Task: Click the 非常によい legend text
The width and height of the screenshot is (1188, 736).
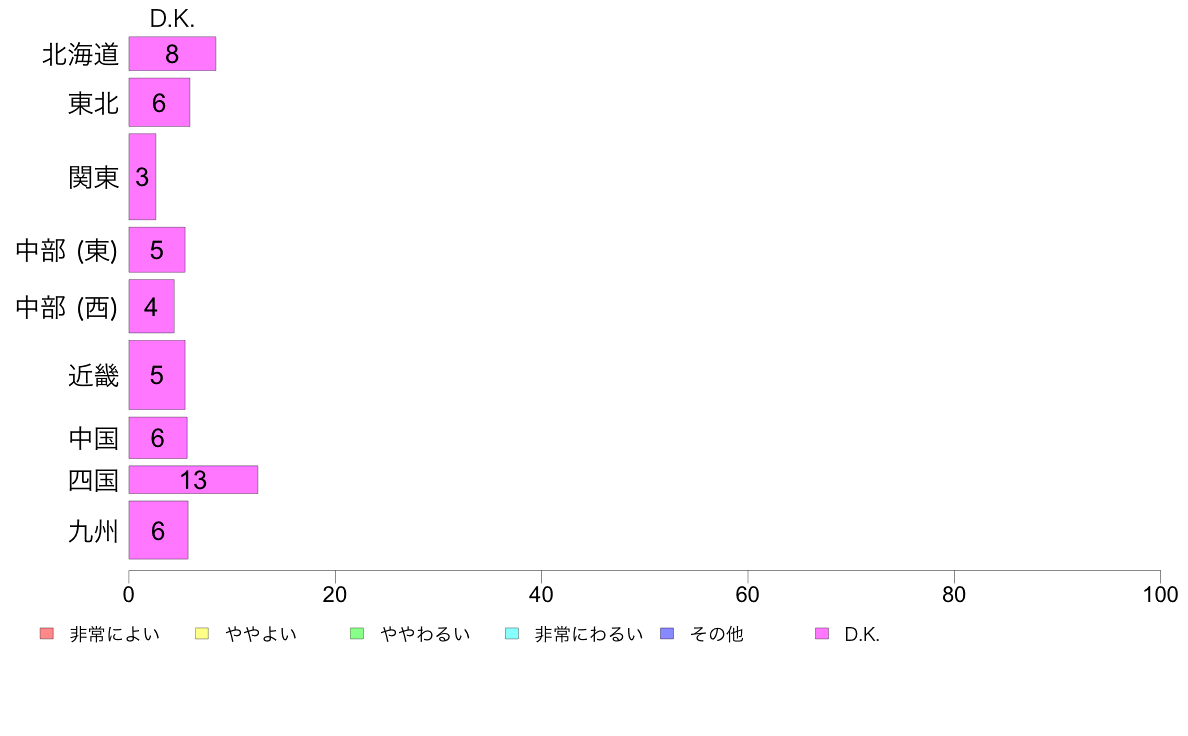Action: click(x=114, y=634)
